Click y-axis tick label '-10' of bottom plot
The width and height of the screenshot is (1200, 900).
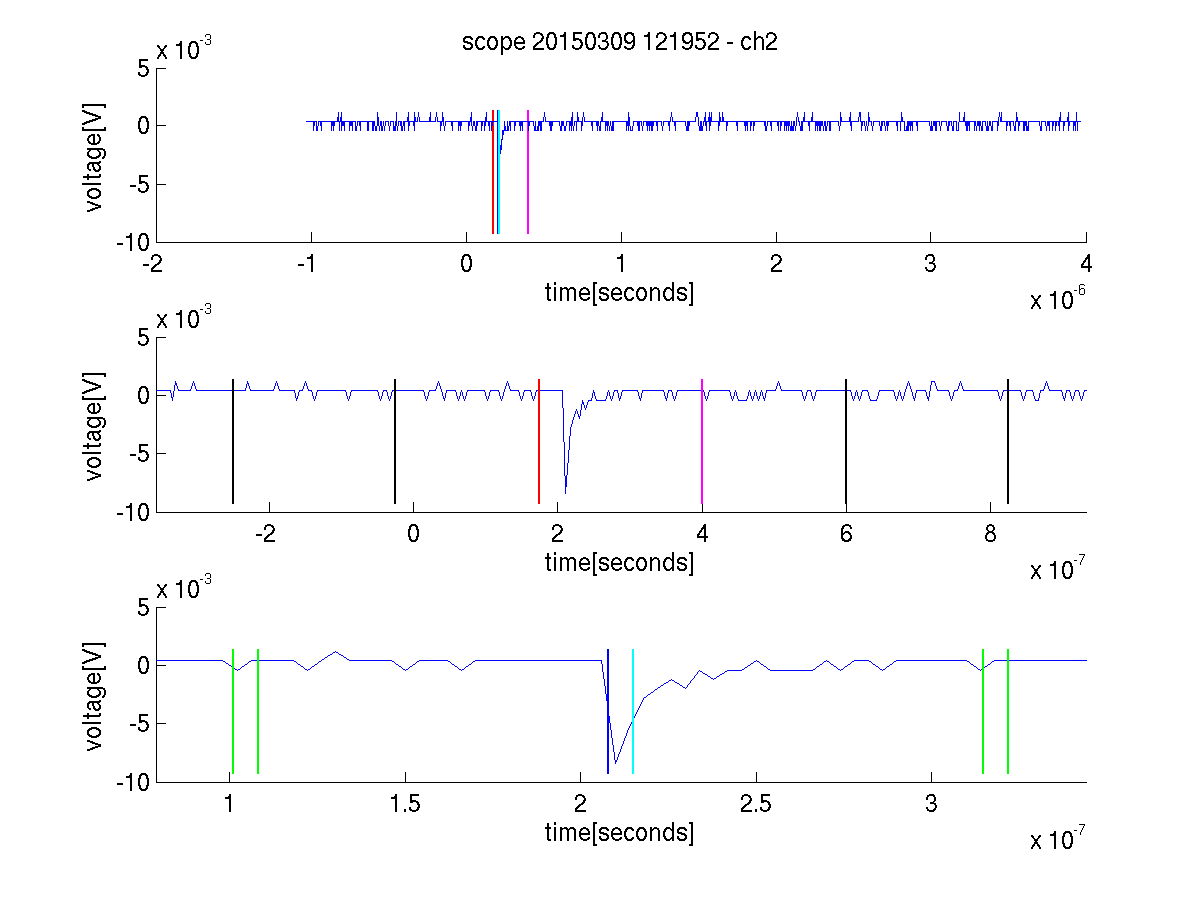click(x=134, y=781)
